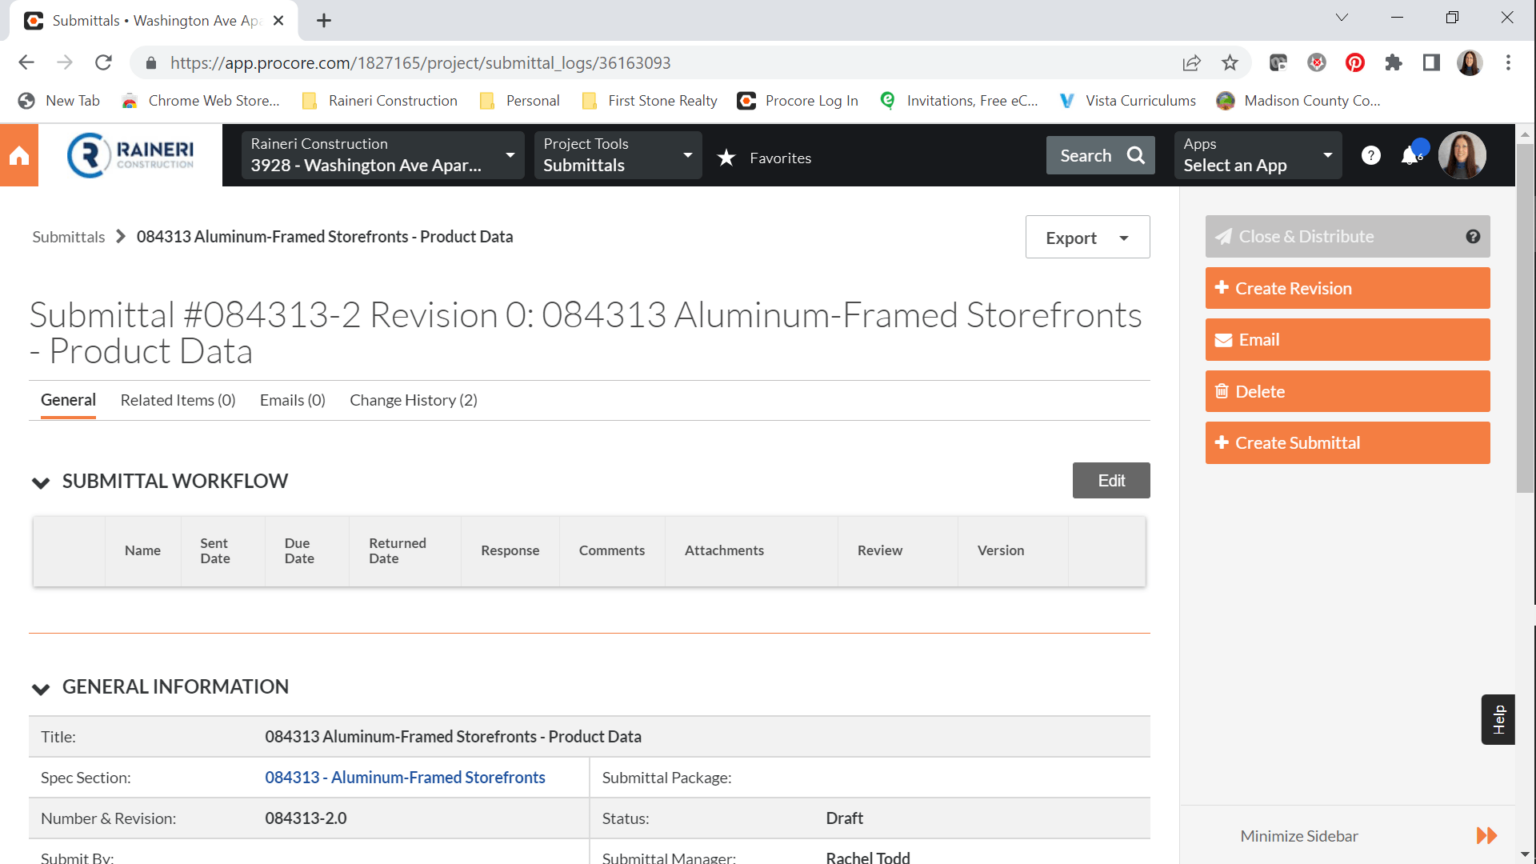Open the project selector dropdown
Screen dimensions: 1536x864
tap(383, 155)
